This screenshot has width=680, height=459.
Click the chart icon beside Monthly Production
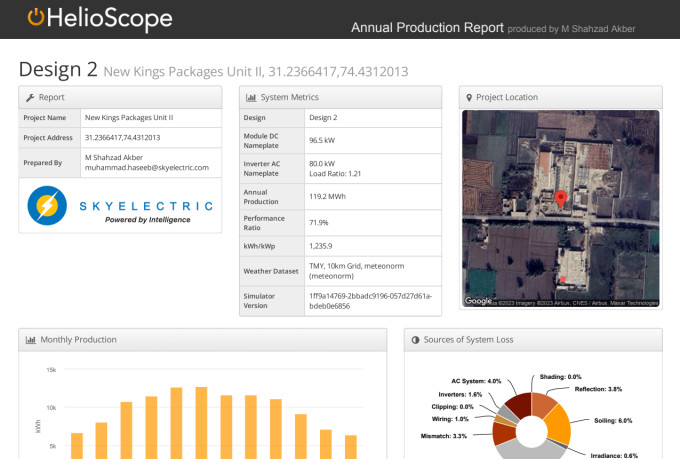tap(30, 340)
